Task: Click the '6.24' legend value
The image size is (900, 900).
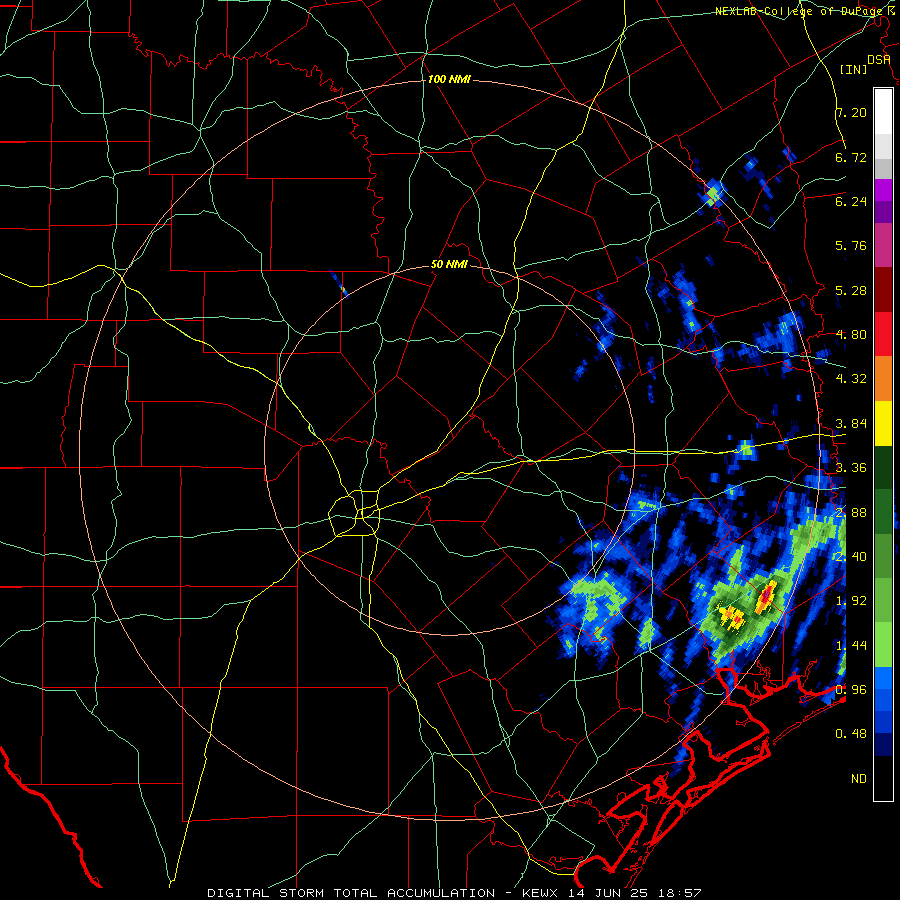Action: [x=851, y=201]
